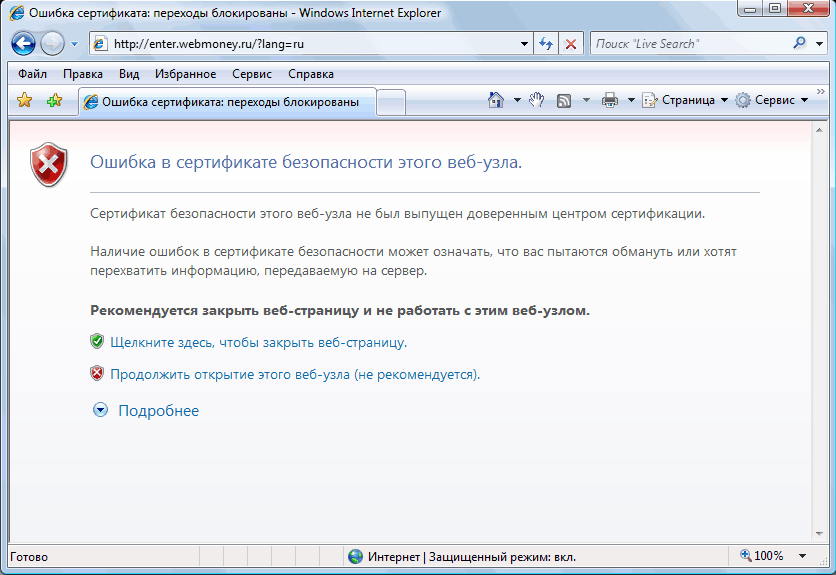836x575 pixels.
Task: Click the Refresh page icon
Action: [546, 44]
